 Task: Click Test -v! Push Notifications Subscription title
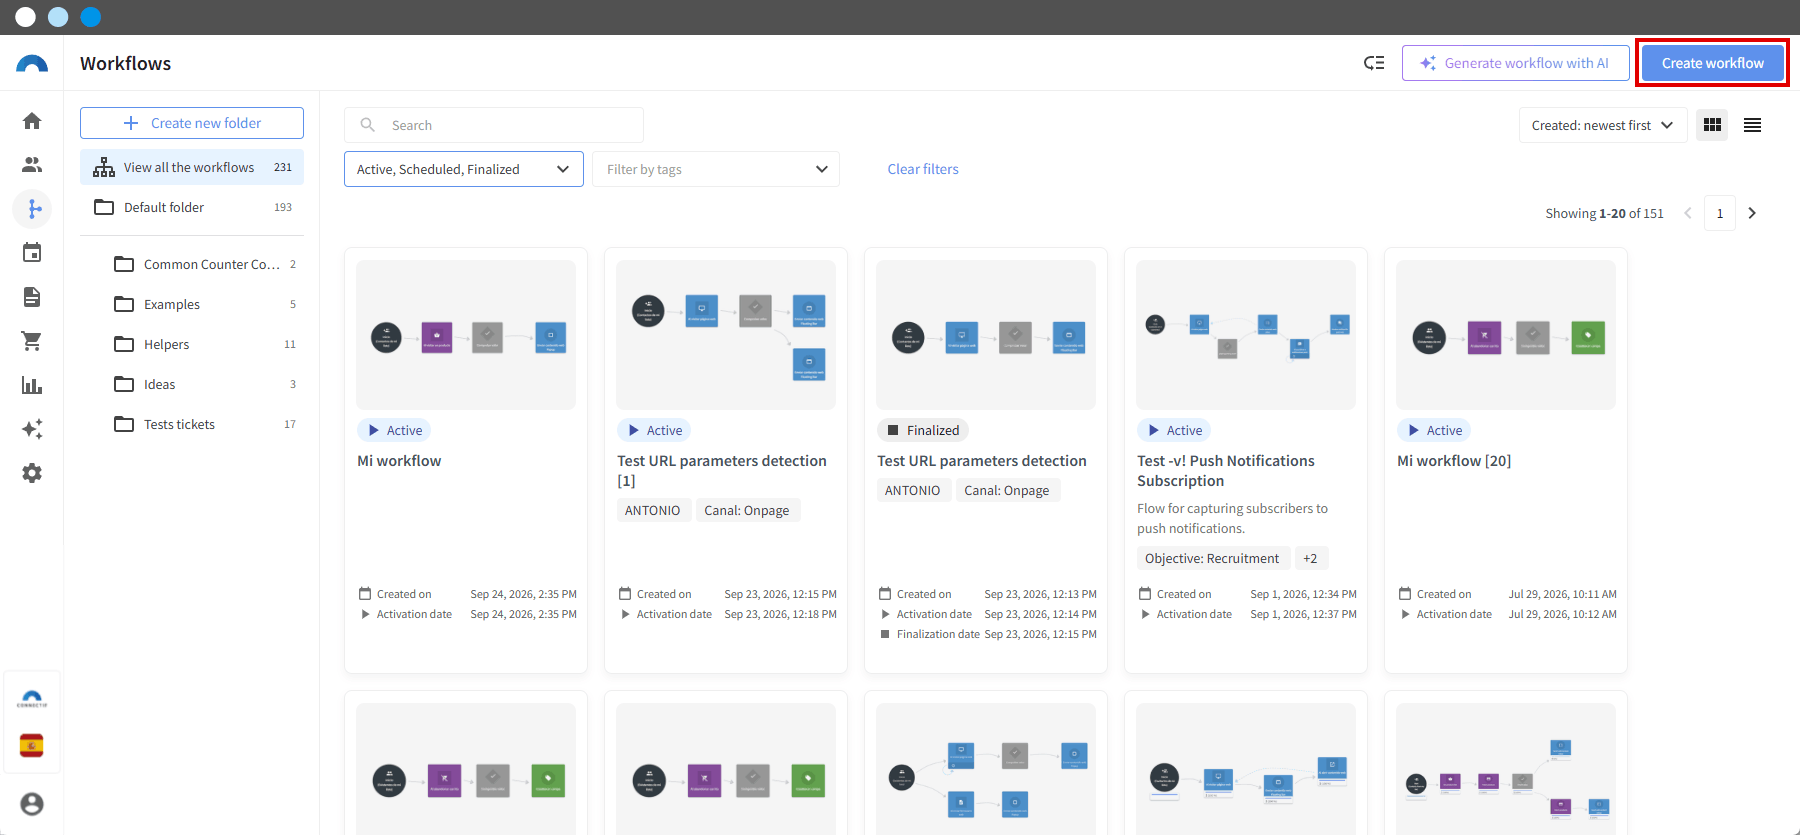1226,471
